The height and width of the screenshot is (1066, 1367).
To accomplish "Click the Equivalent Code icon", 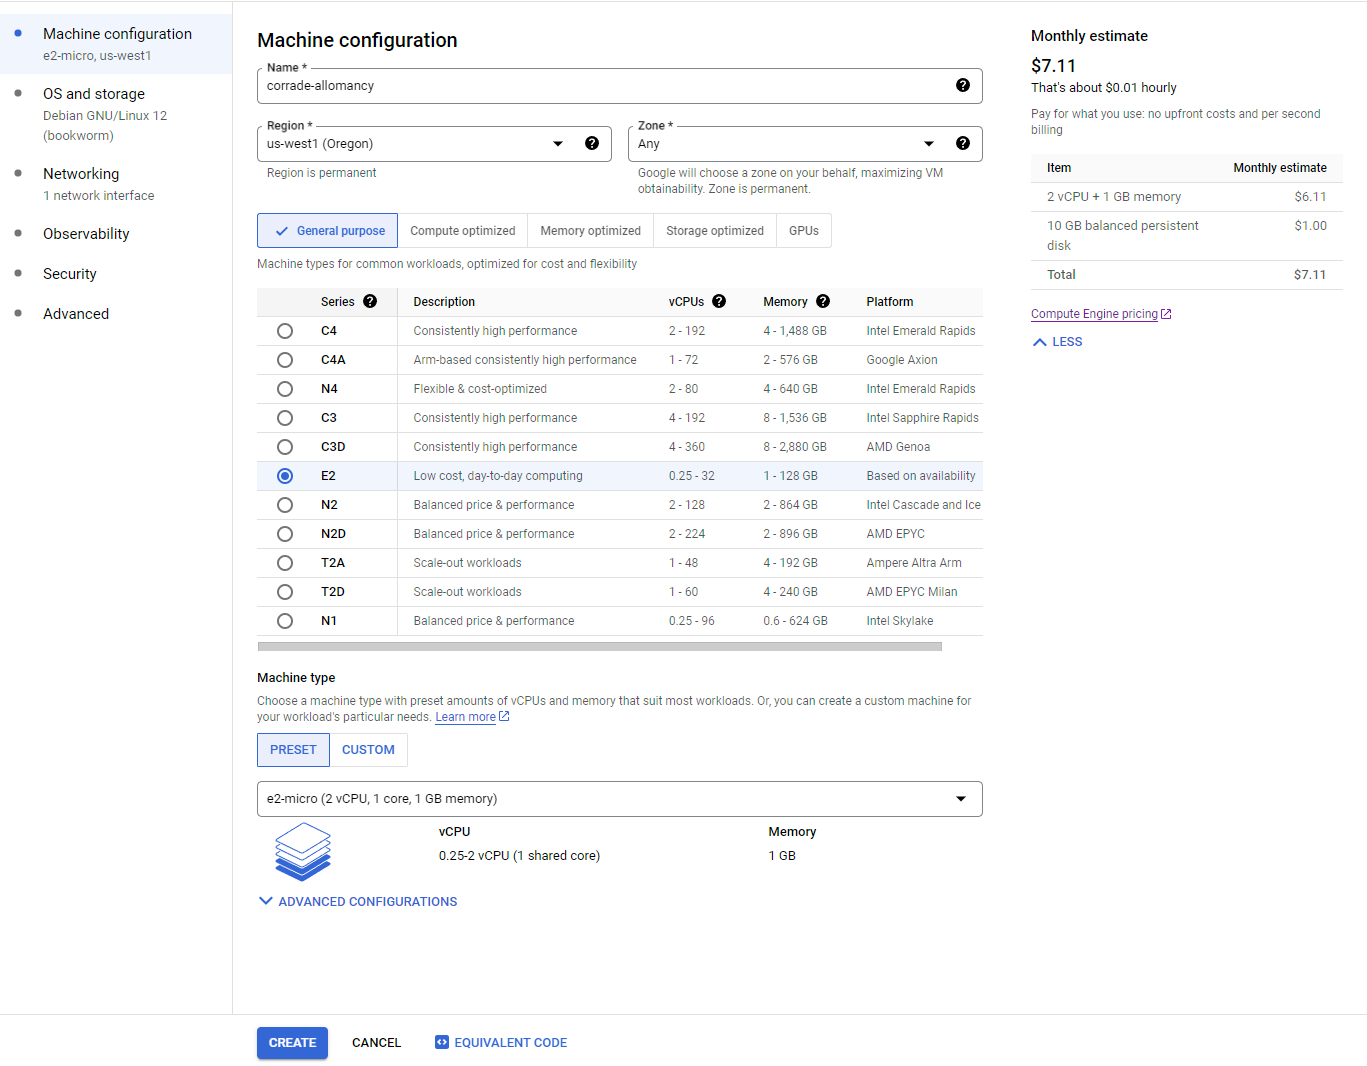I will 442,1042.
